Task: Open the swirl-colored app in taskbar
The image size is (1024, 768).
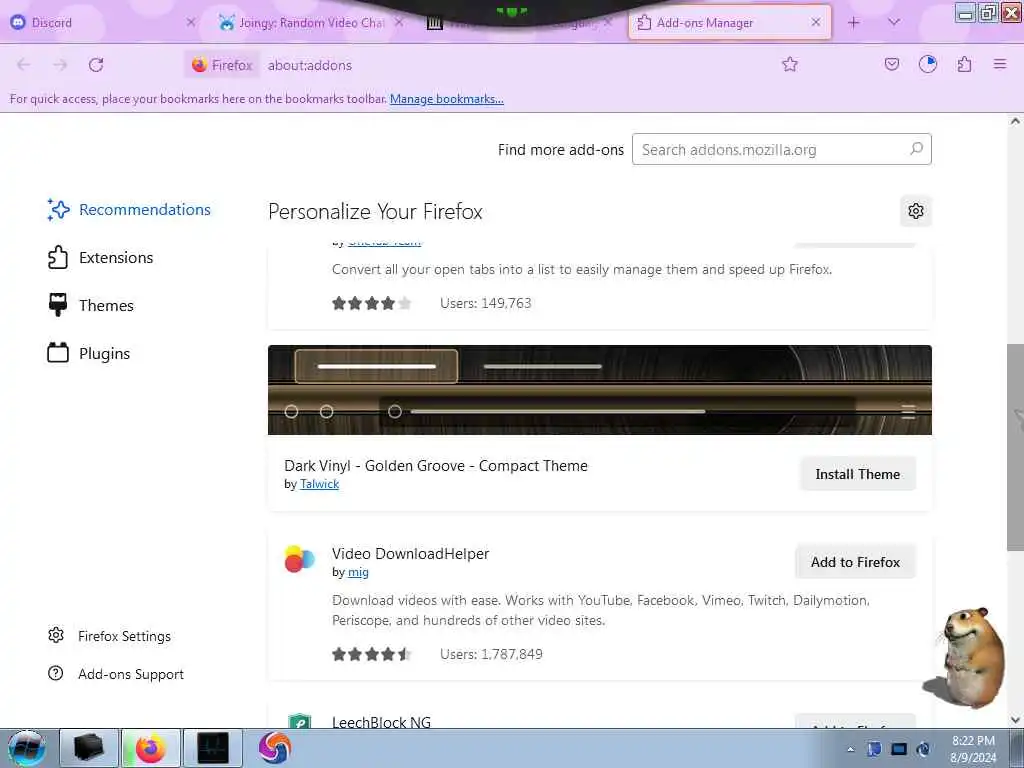Action: tap(274, 748)
